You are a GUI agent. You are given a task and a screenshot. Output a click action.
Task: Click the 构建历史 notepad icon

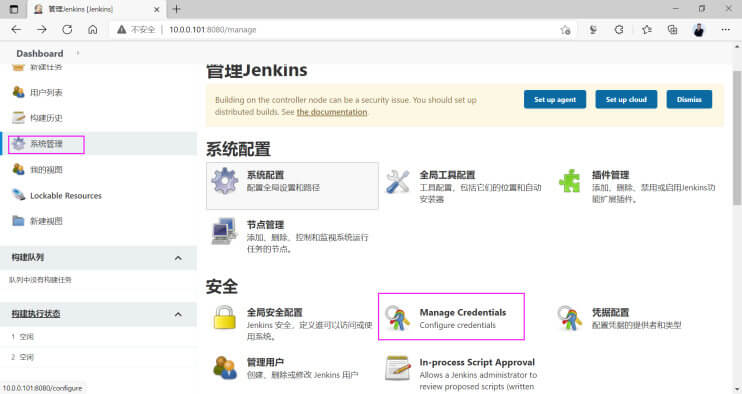[18, 117]
